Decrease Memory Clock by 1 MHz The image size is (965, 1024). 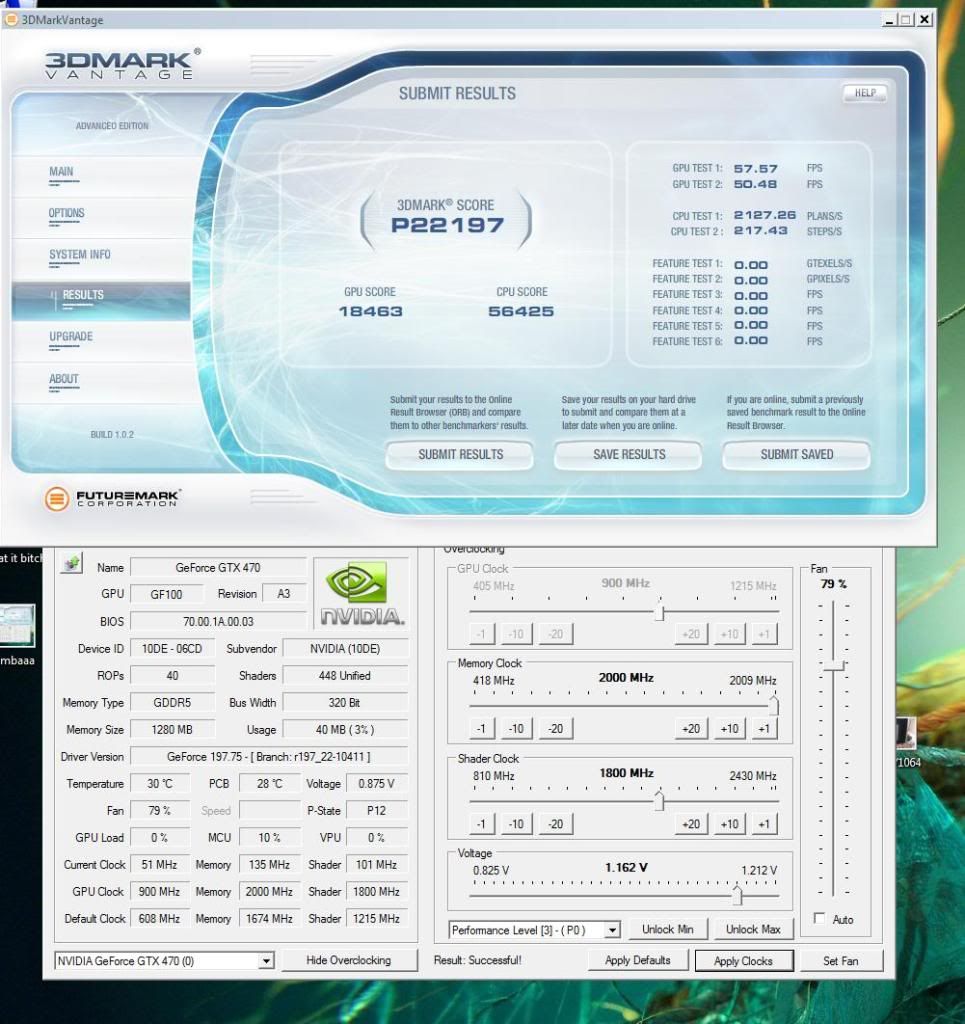[481, 729]
